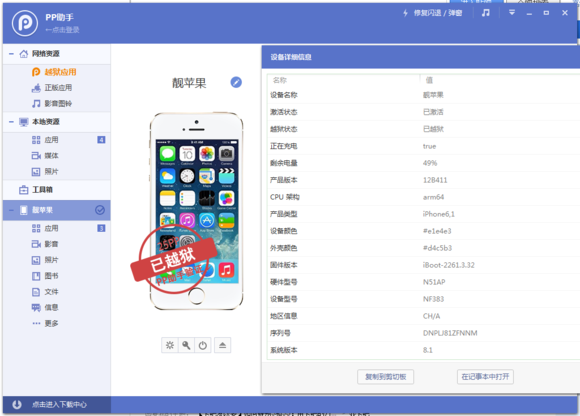
Task: Select the 序列号 row value DNPLJ81ZFNNM
Action: 450,333
